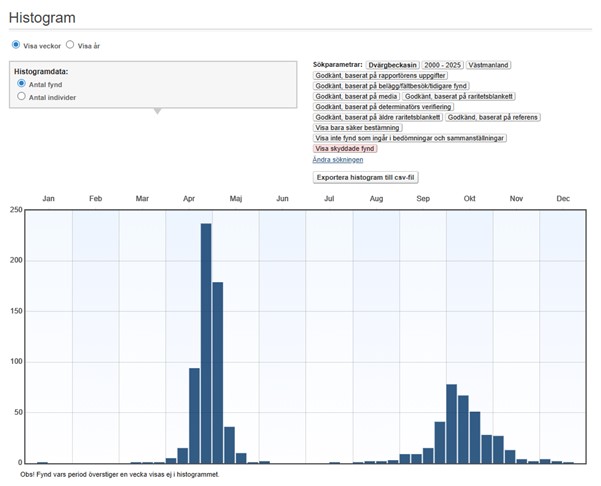This screenshot has width=601, height=486.
Task: Select the 'Visa veckor' radio button
Action: click(x=16, y=45)
